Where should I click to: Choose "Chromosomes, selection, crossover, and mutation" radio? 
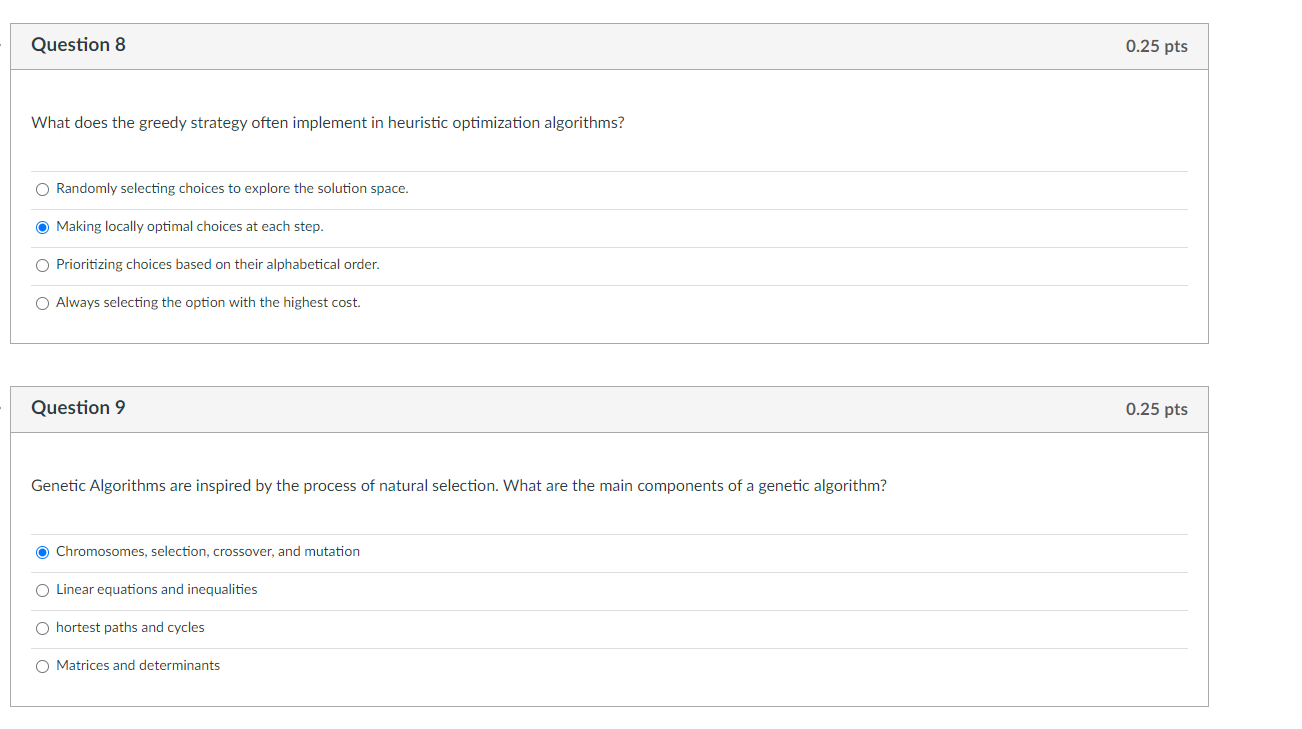[42, 552]
